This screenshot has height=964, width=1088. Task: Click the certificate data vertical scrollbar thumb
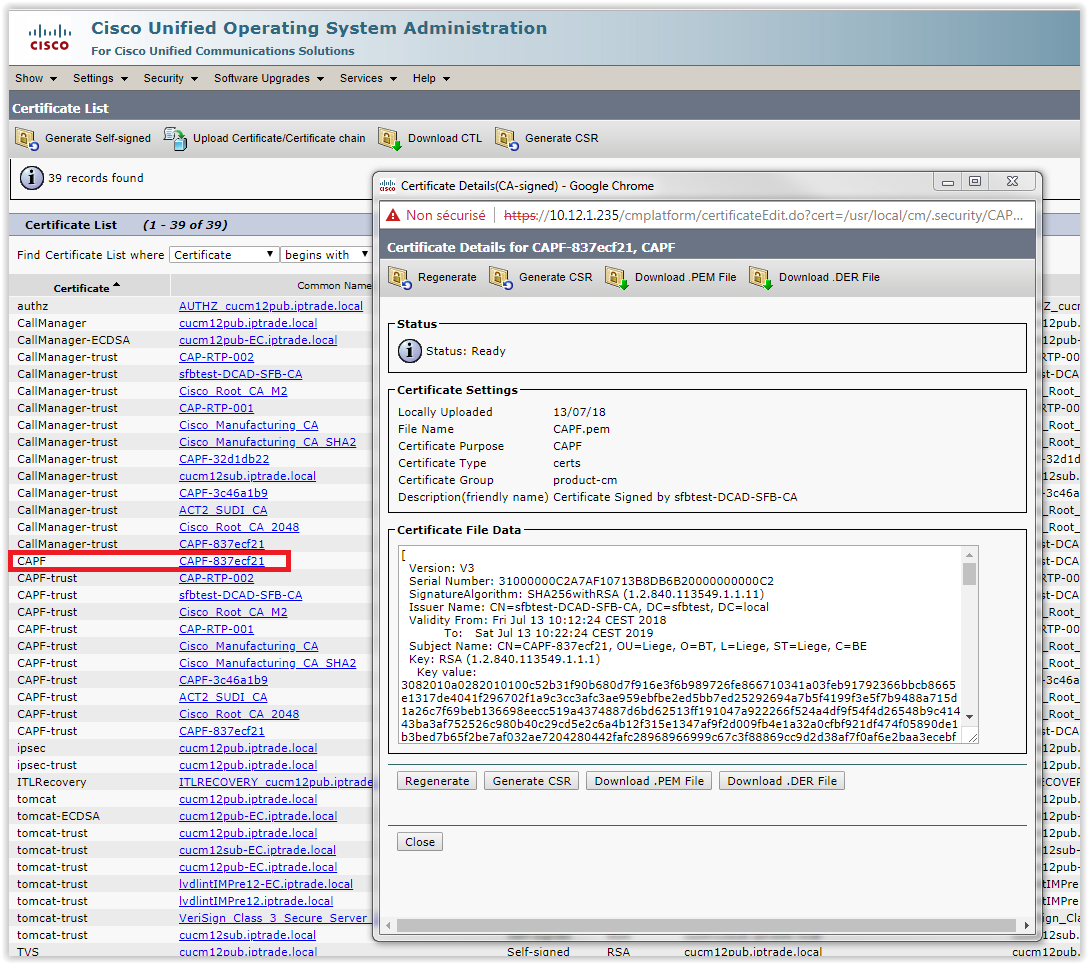coord(969,574)
